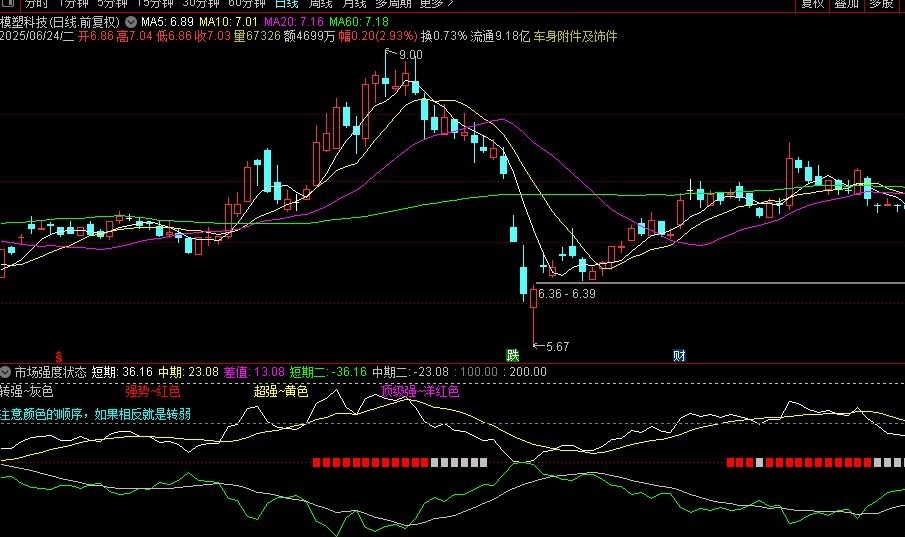Click the 量67326 volume value

[x=257, y=36]
